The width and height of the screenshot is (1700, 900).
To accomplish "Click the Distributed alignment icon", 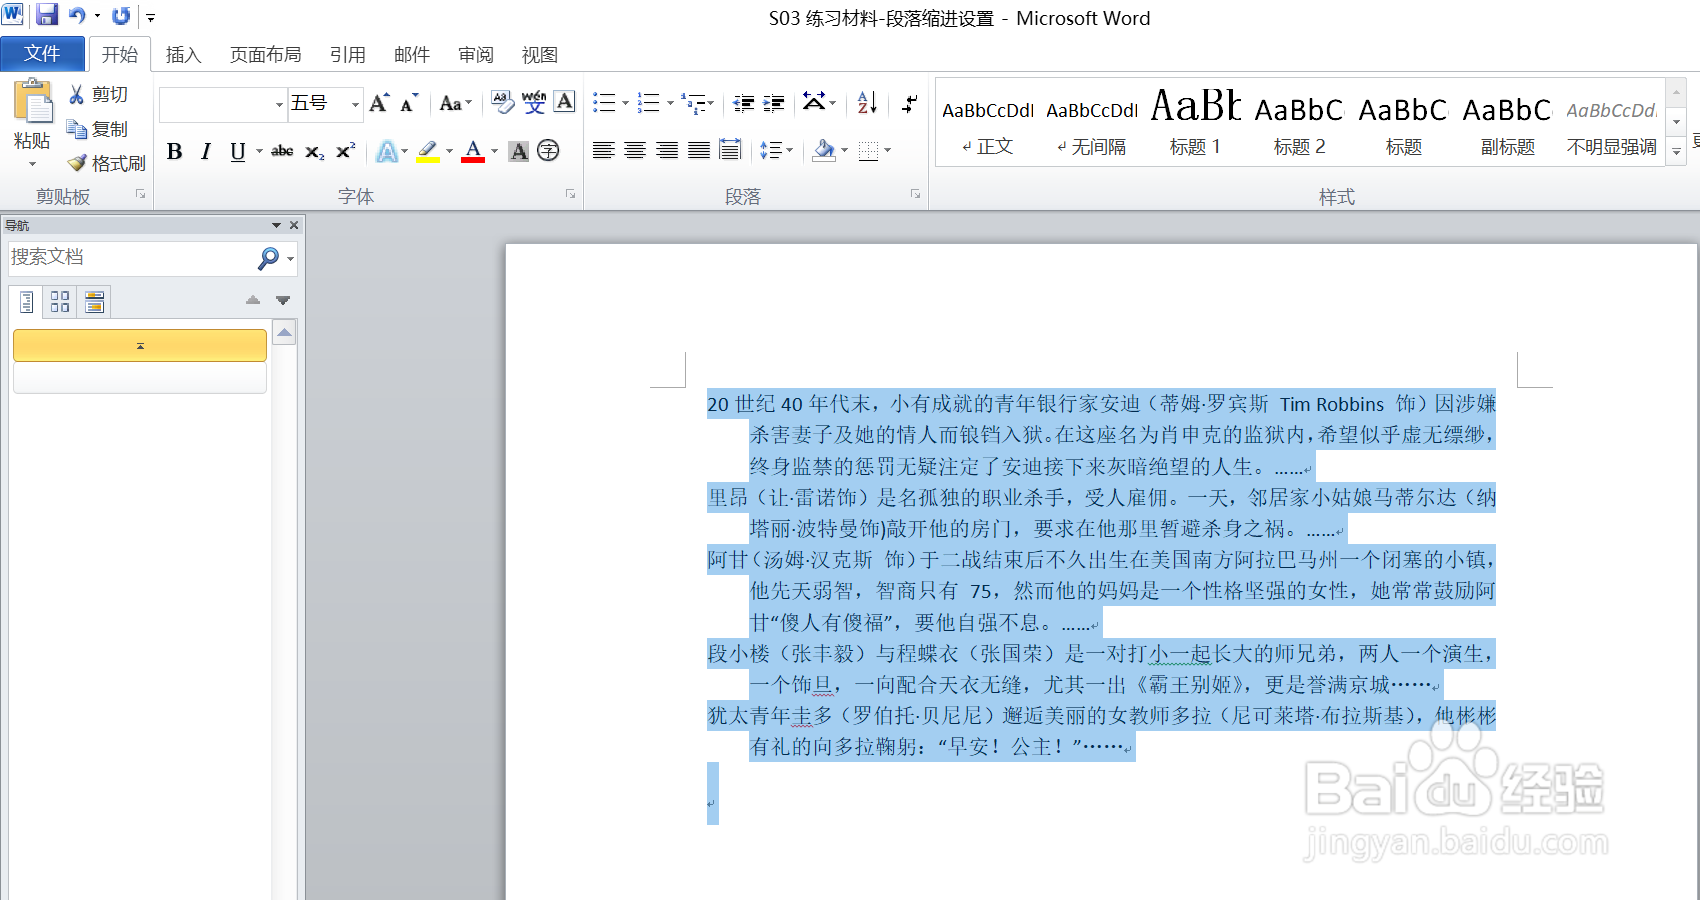I will click(x=731, y=150).
